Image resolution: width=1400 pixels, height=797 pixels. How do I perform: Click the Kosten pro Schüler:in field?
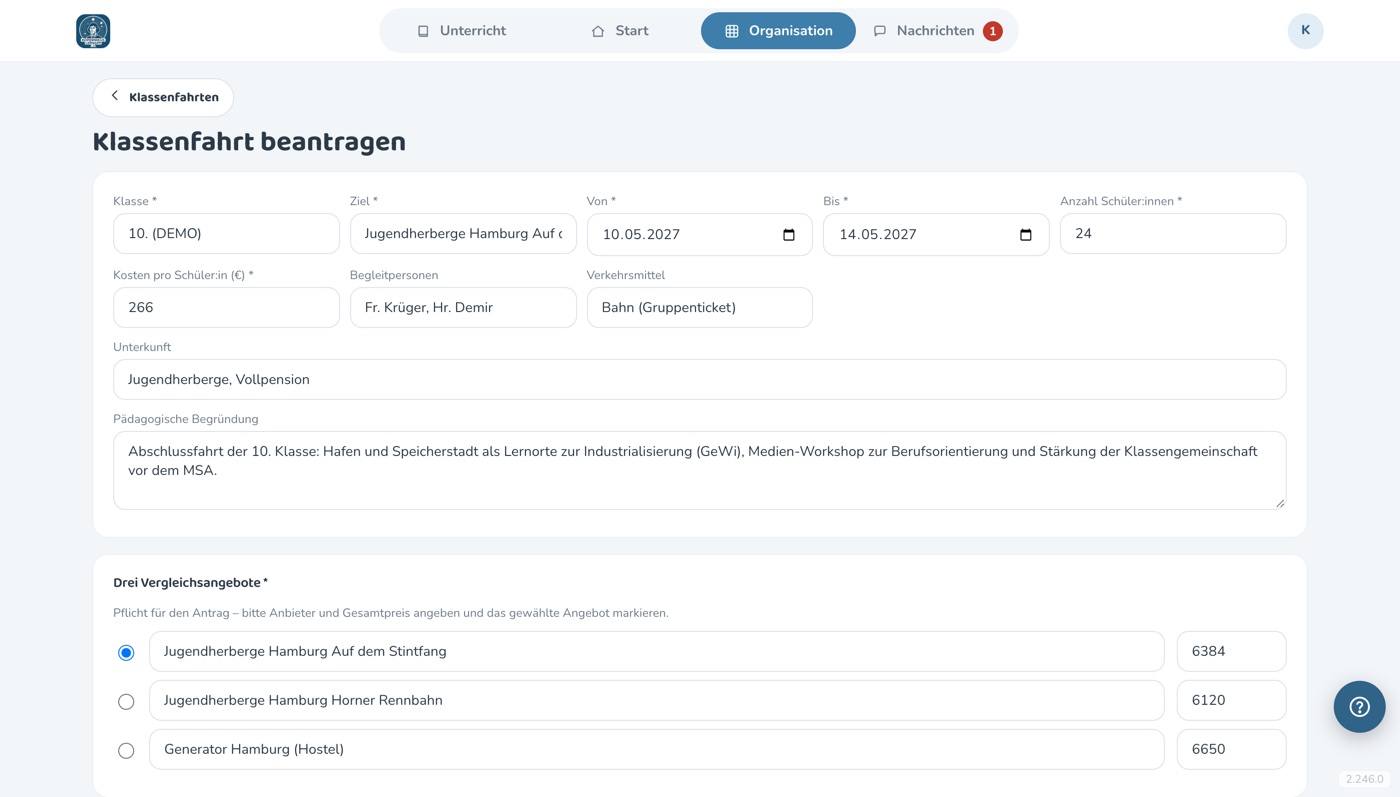pos(226,307)
